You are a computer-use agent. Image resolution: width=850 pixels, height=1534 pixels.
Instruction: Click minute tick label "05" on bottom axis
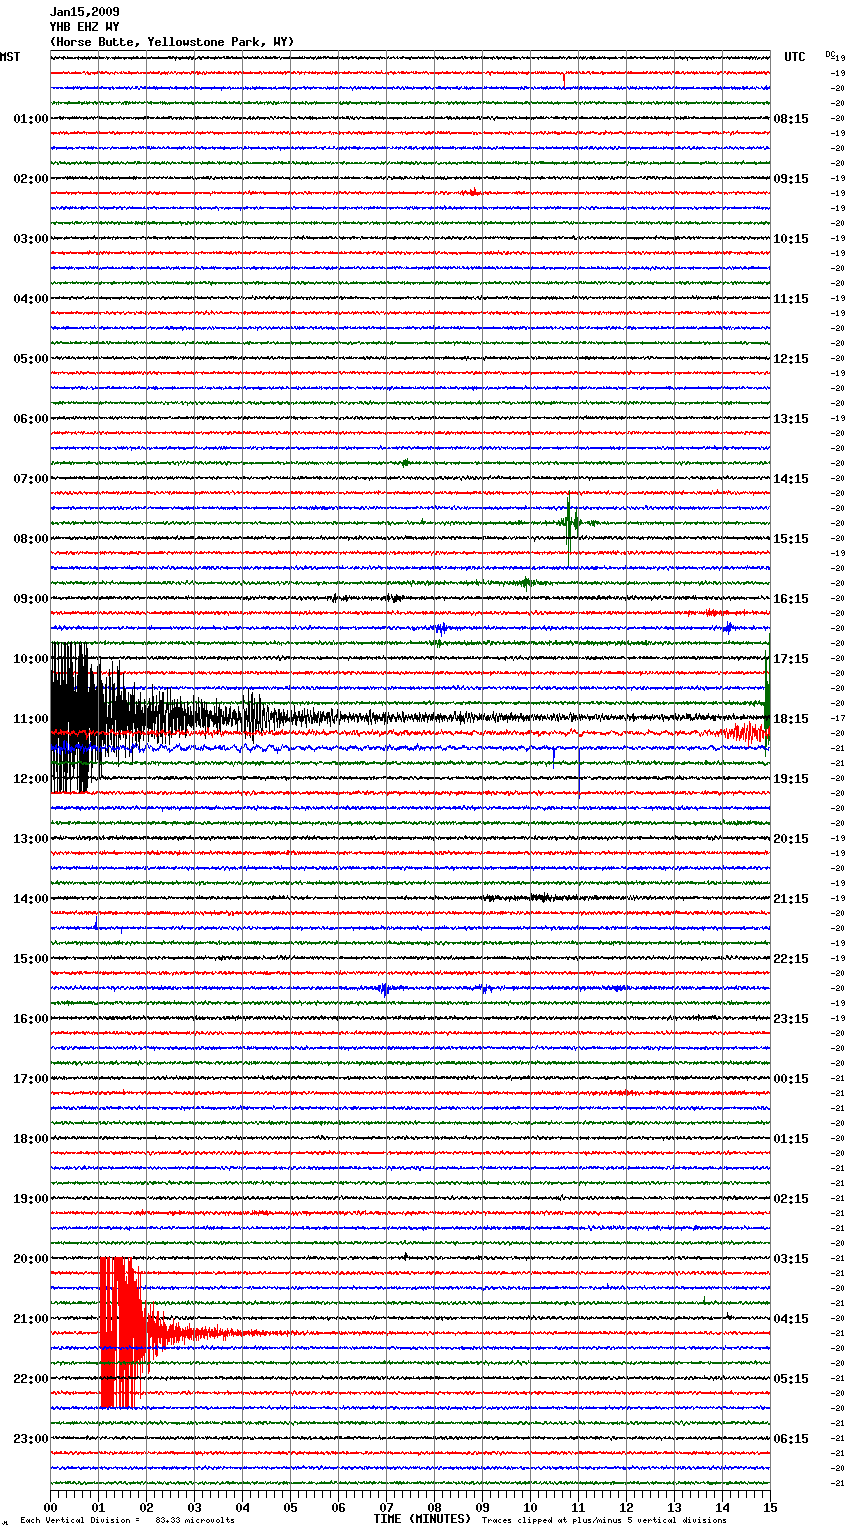point(290,1507)
